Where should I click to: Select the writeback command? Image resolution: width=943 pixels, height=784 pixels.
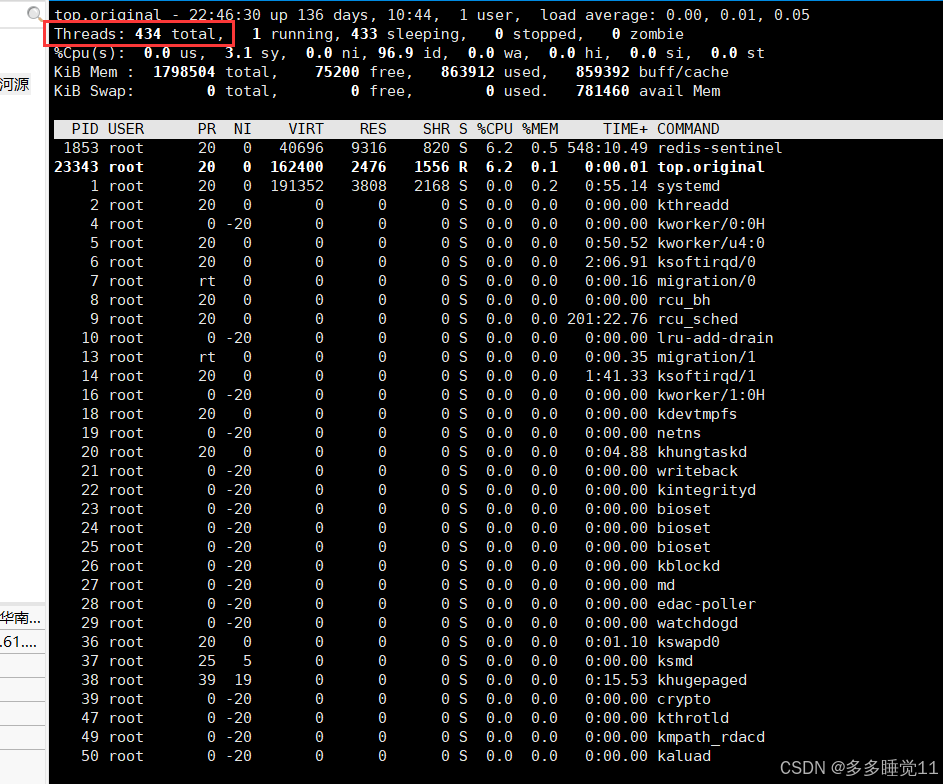pyautogui.click(x=697, y=471)
